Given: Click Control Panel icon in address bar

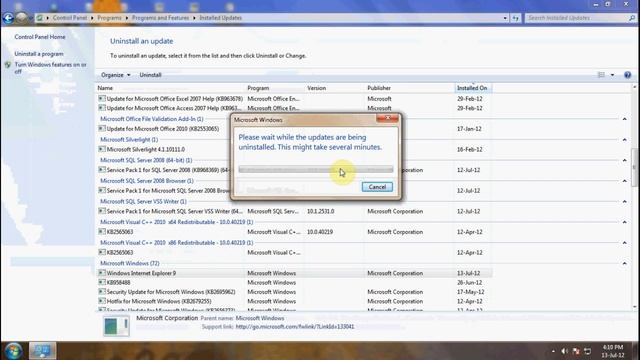Looking at the screenshot, I should (39, 18).
